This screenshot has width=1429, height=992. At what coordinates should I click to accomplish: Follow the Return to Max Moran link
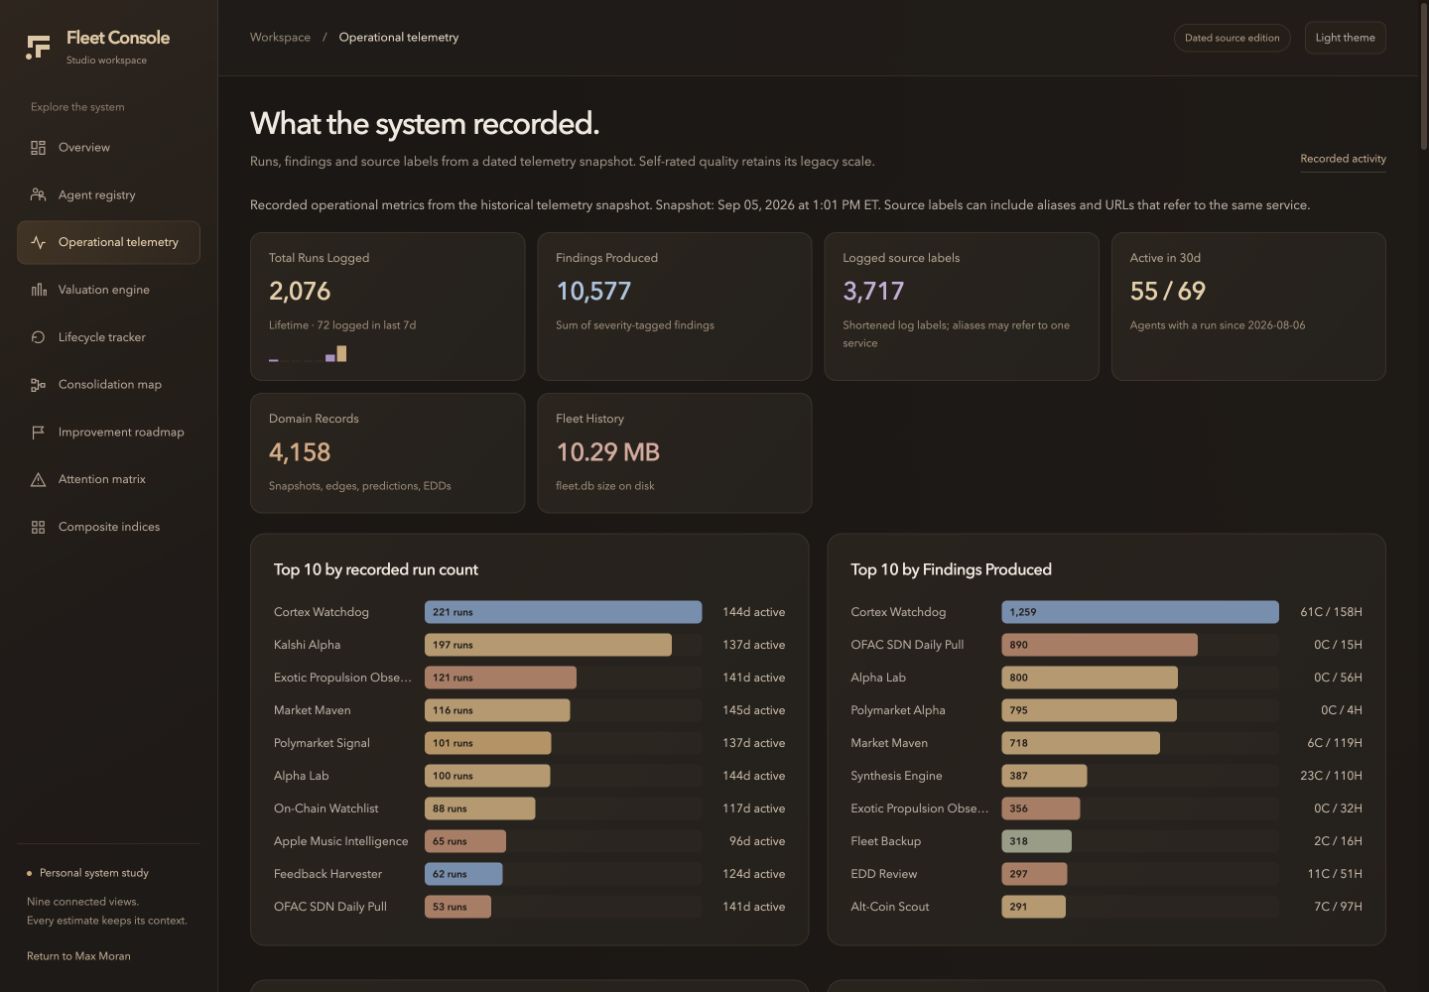pos(78,956)
